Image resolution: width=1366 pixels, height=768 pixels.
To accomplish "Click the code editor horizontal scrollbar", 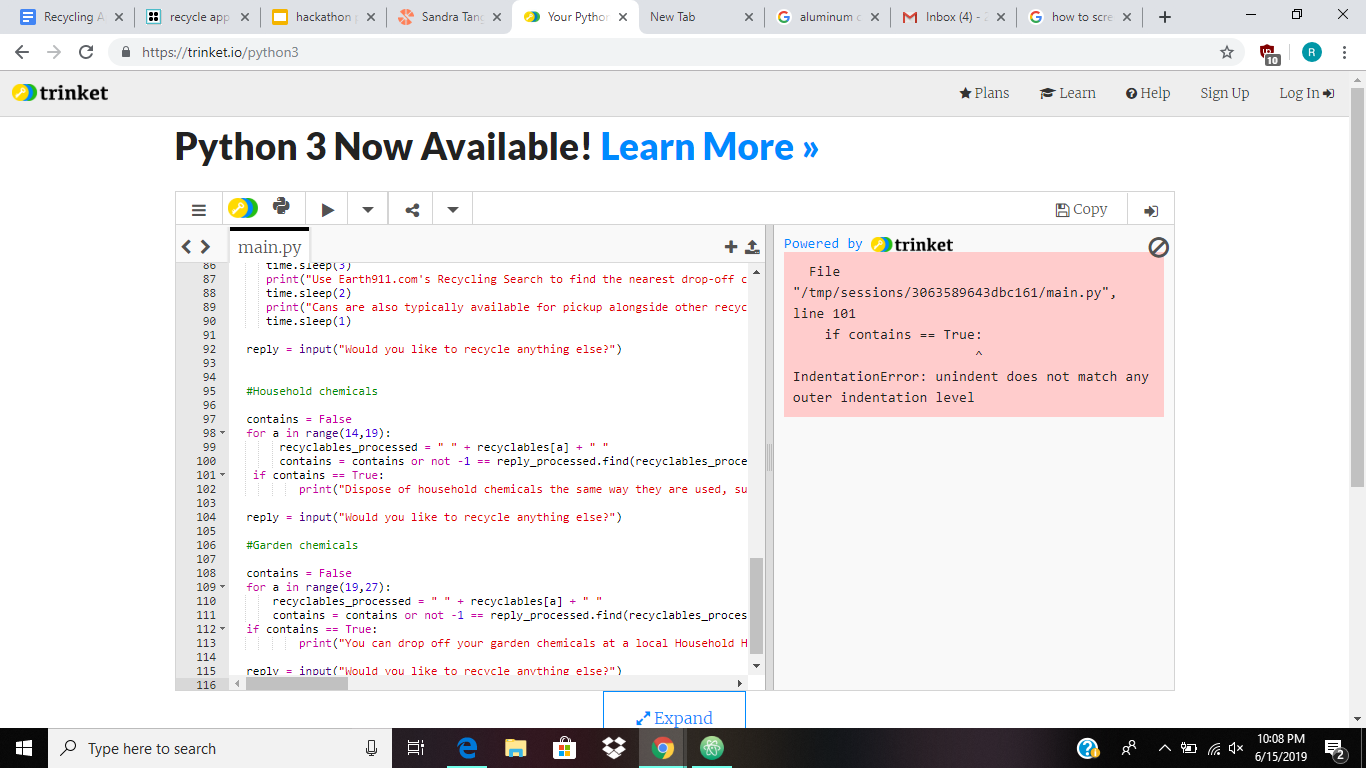I will click(298, 684).
